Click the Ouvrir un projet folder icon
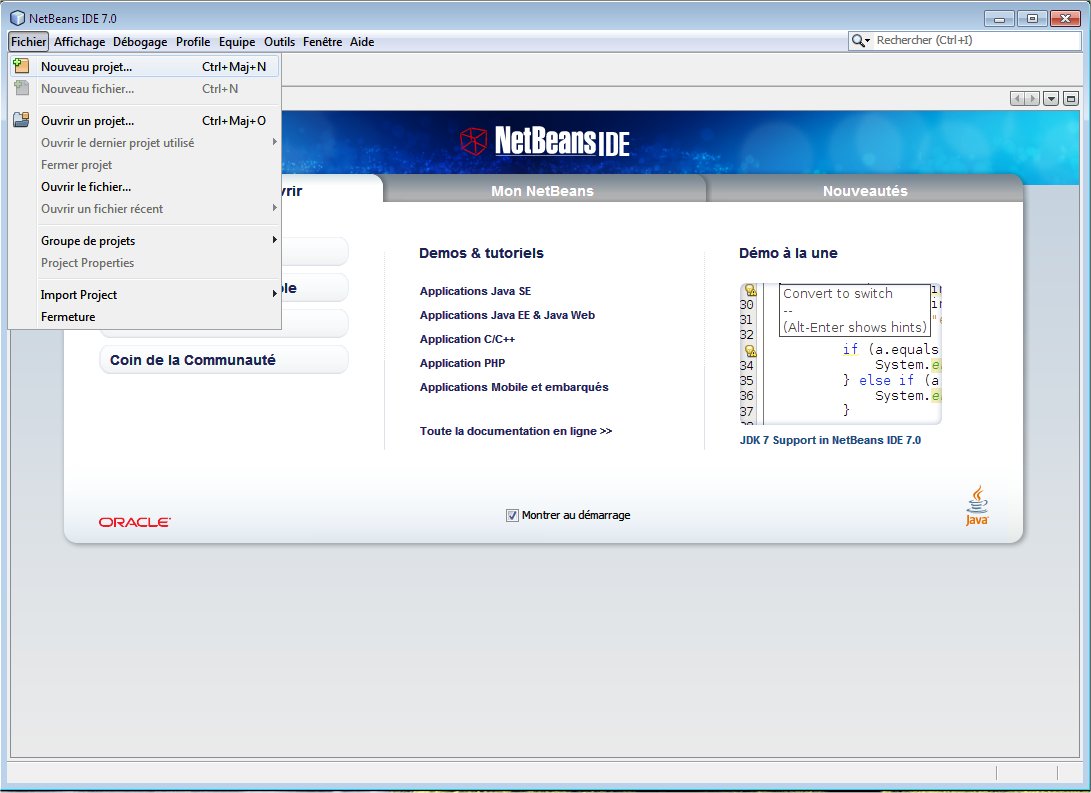Image resolution: width=1091 pixels, height=793 pixels. pyautogui.click(x=22, y=120)
